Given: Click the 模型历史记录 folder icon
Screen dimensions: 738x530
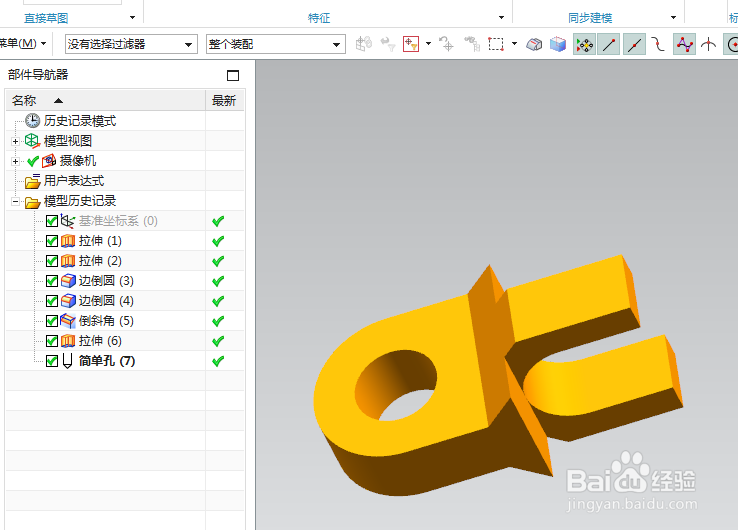Looking at the screenshot, I should click(32, 201).
